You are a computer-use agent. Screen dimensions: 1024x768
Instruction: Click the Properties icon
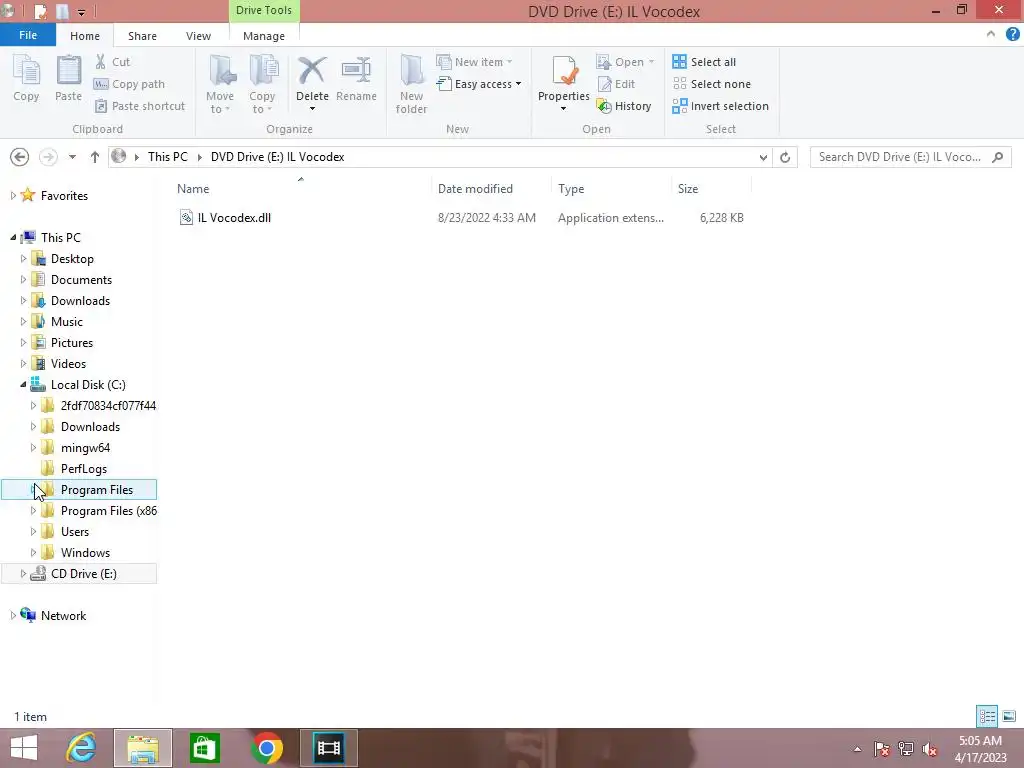pos(564,71)
